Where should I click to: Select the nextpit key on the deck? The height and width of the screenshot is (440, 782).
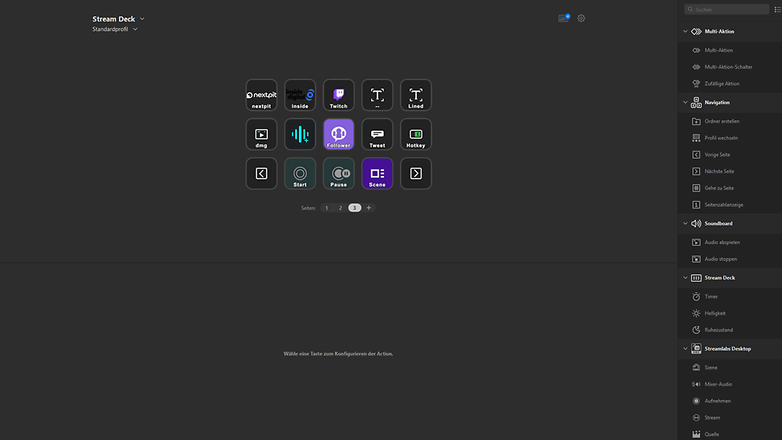261,95
